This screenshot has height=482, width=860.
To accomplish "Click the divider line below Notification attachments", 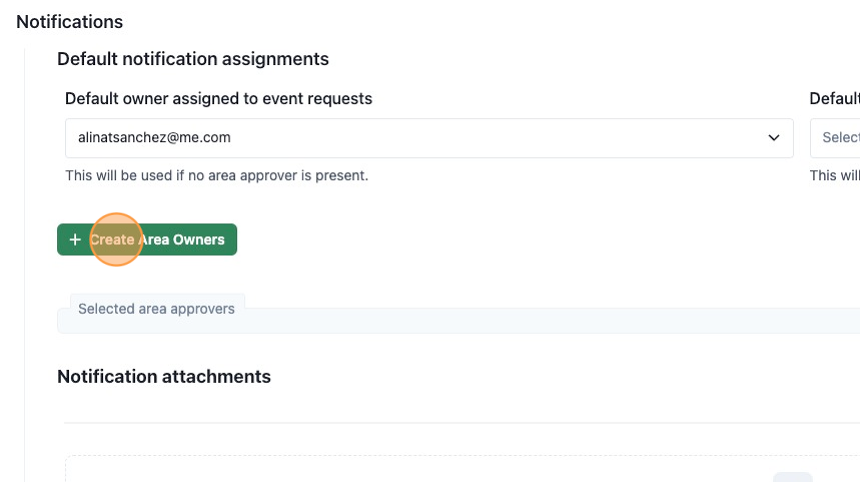I will pyautogui.click(x=462, y=423).
